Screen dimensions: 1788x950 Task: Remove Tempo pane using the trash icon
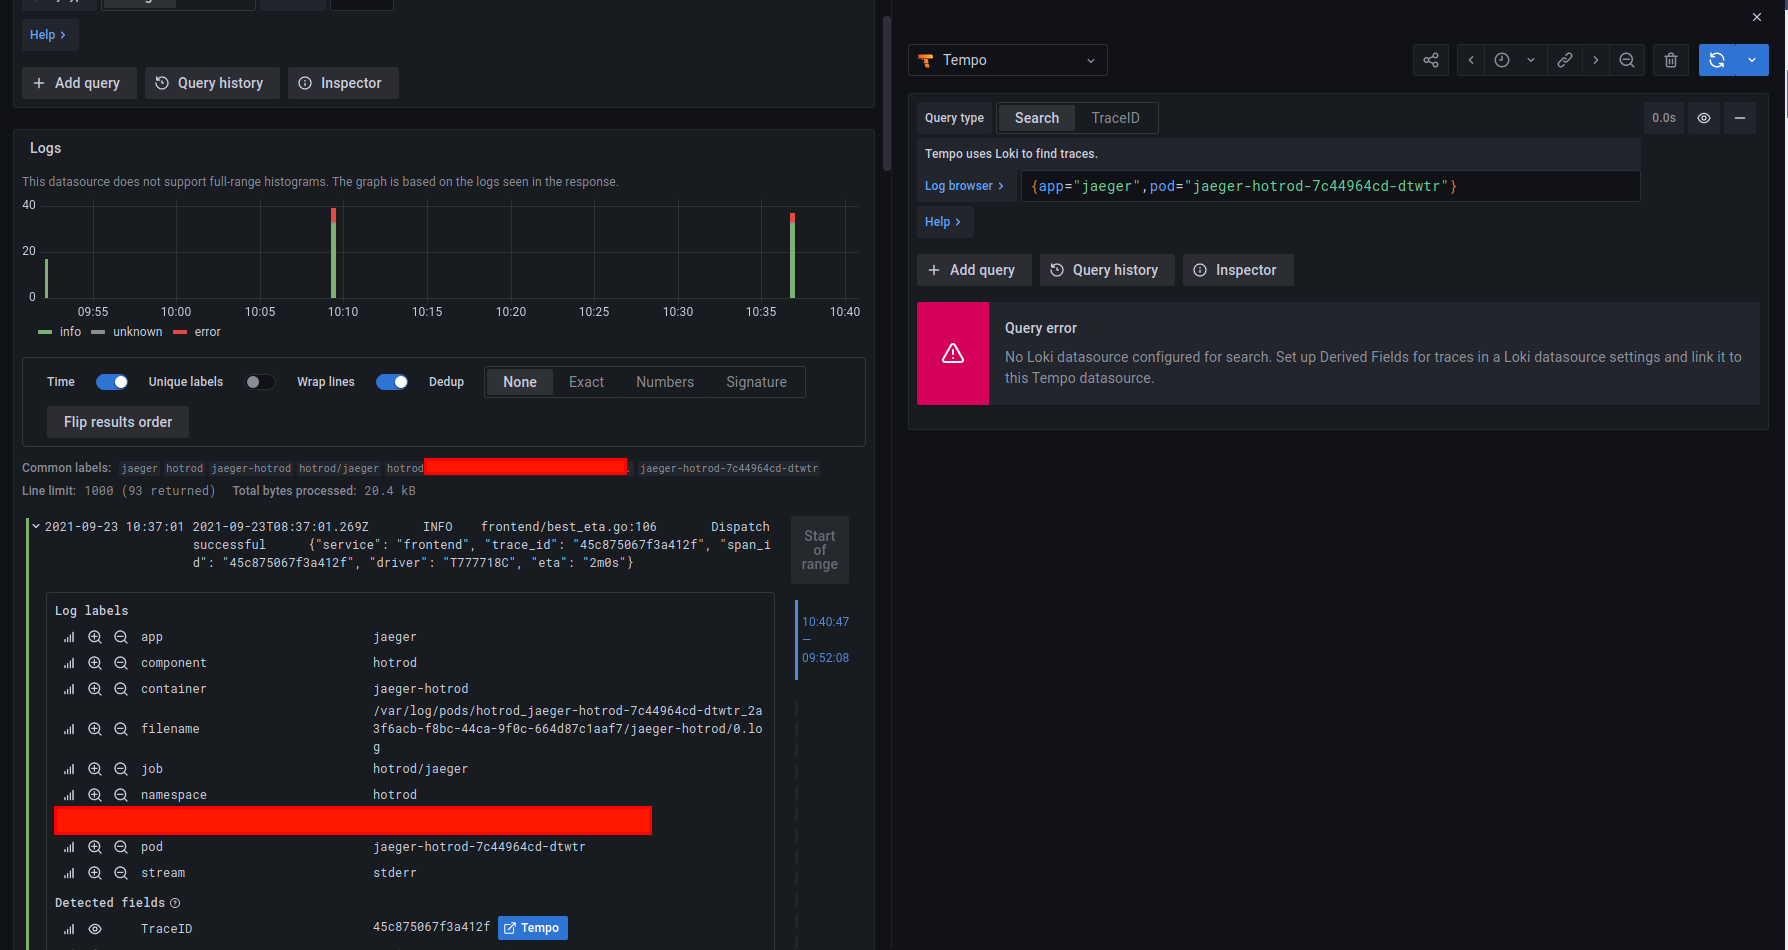click(1670, 60)
